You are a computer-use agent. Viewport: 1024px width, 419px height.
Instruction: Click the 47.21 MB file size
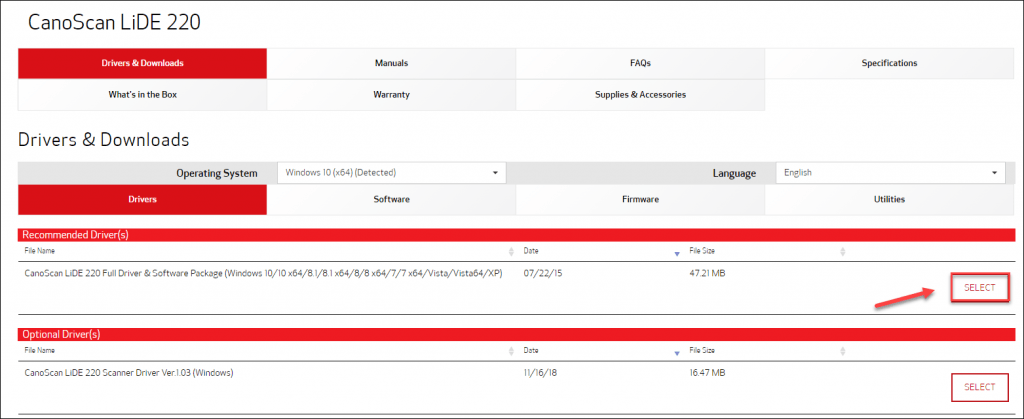pos(707,273)
